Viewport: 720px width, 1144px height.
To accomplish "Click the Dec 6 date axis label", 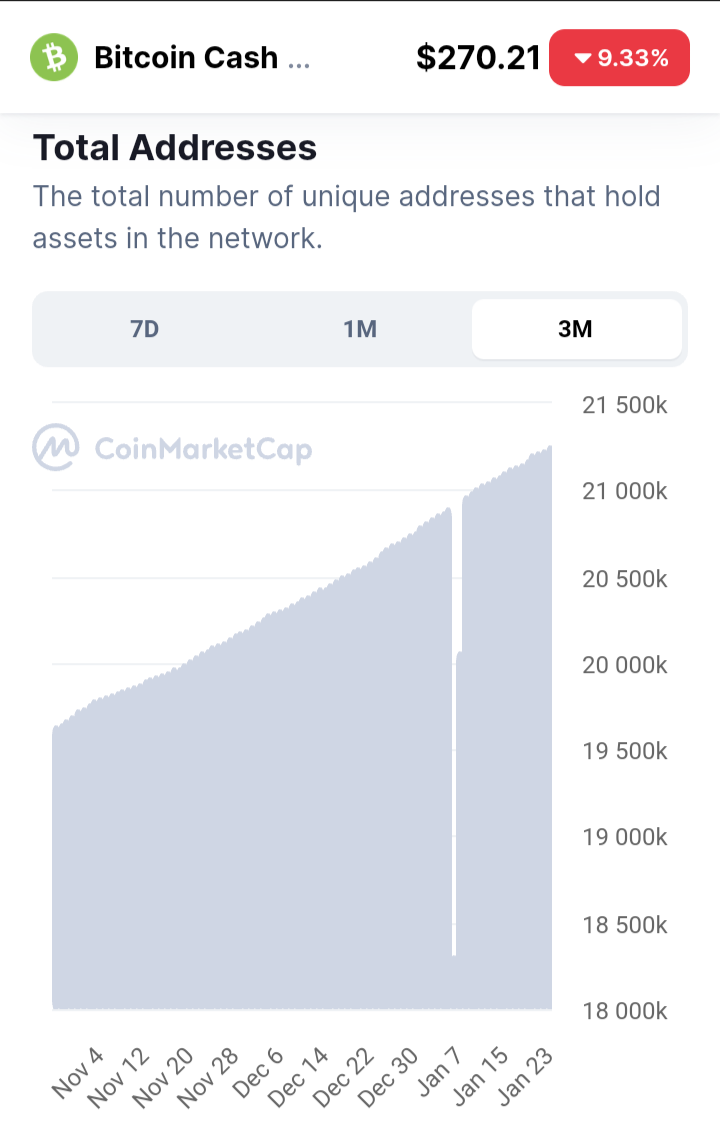I will coord(258,1072).
